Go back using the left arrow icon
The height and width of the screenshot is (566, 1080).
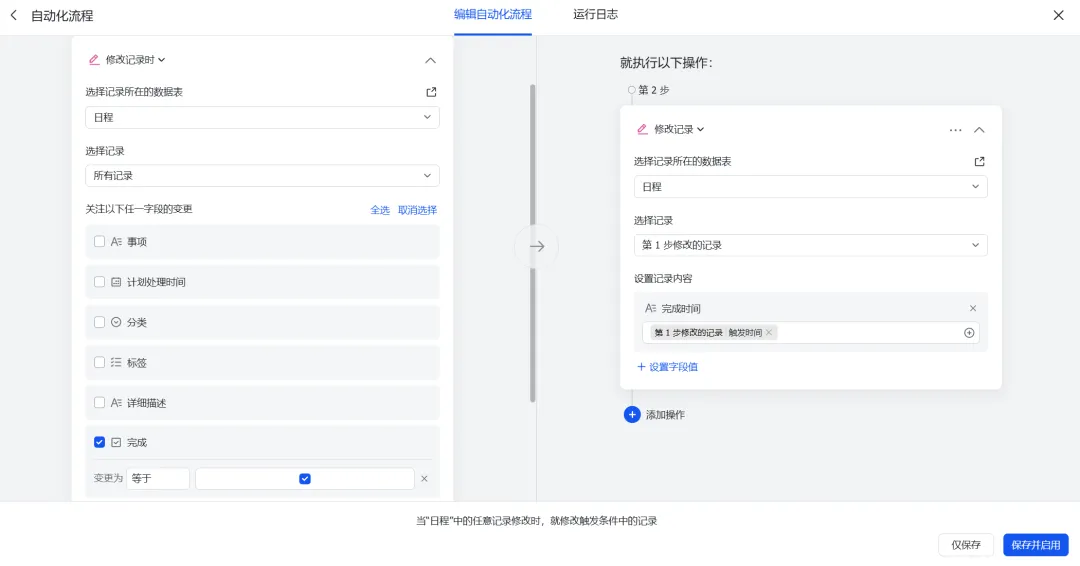pyautogui.click(x=13, y=15)
